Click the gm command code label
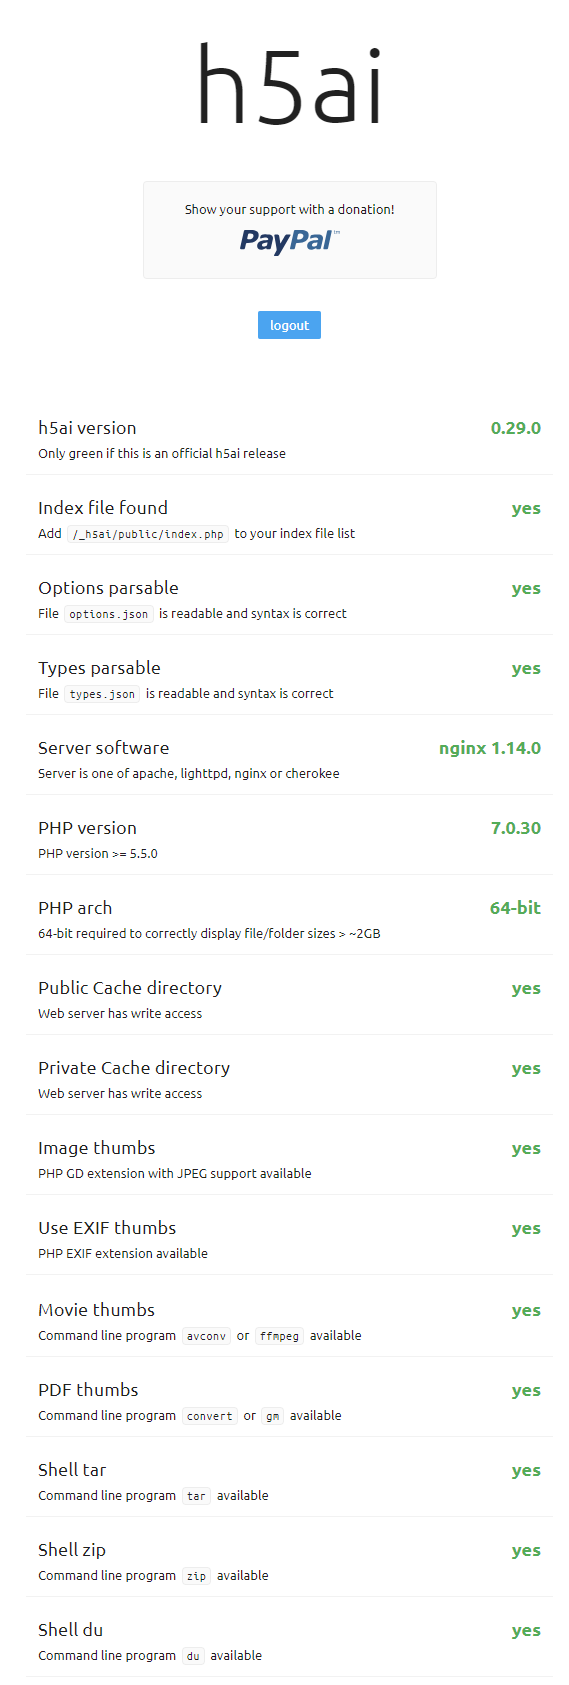Image resolution: width=569 pixels, height=1685 pixels. (272, 1416)
